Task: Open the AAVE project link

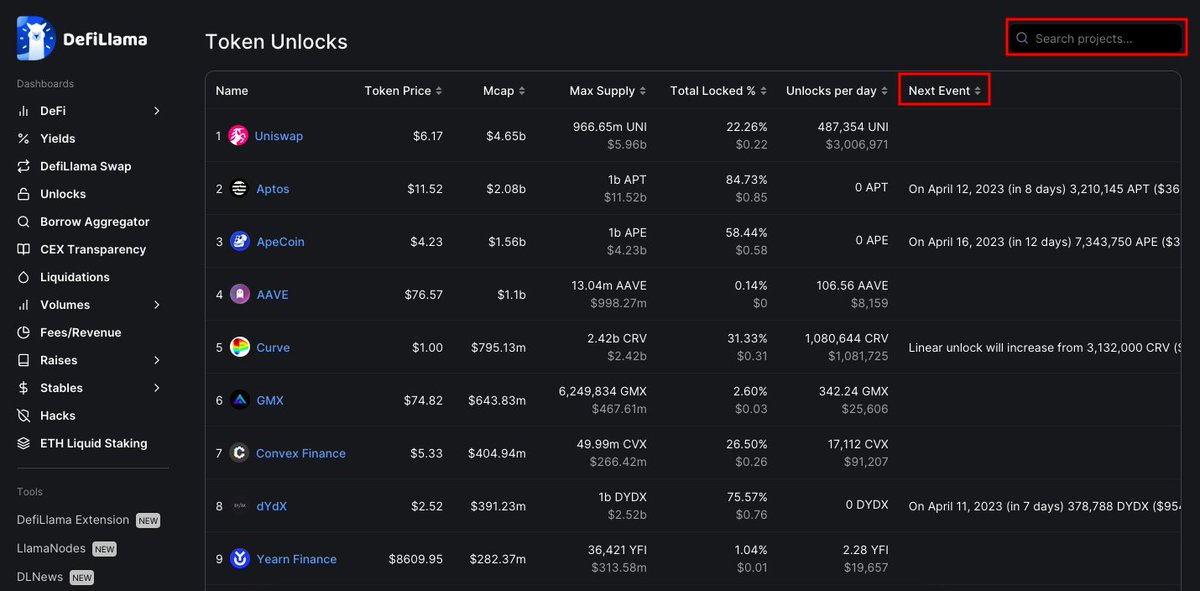Action: click(272, 295)
